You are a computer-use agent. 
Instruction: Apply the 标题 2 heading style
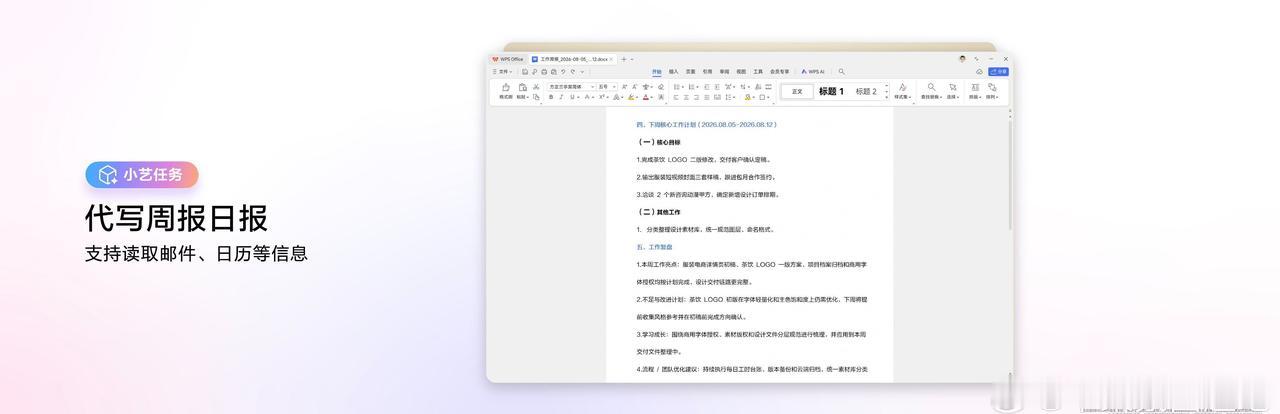point(866,91)
